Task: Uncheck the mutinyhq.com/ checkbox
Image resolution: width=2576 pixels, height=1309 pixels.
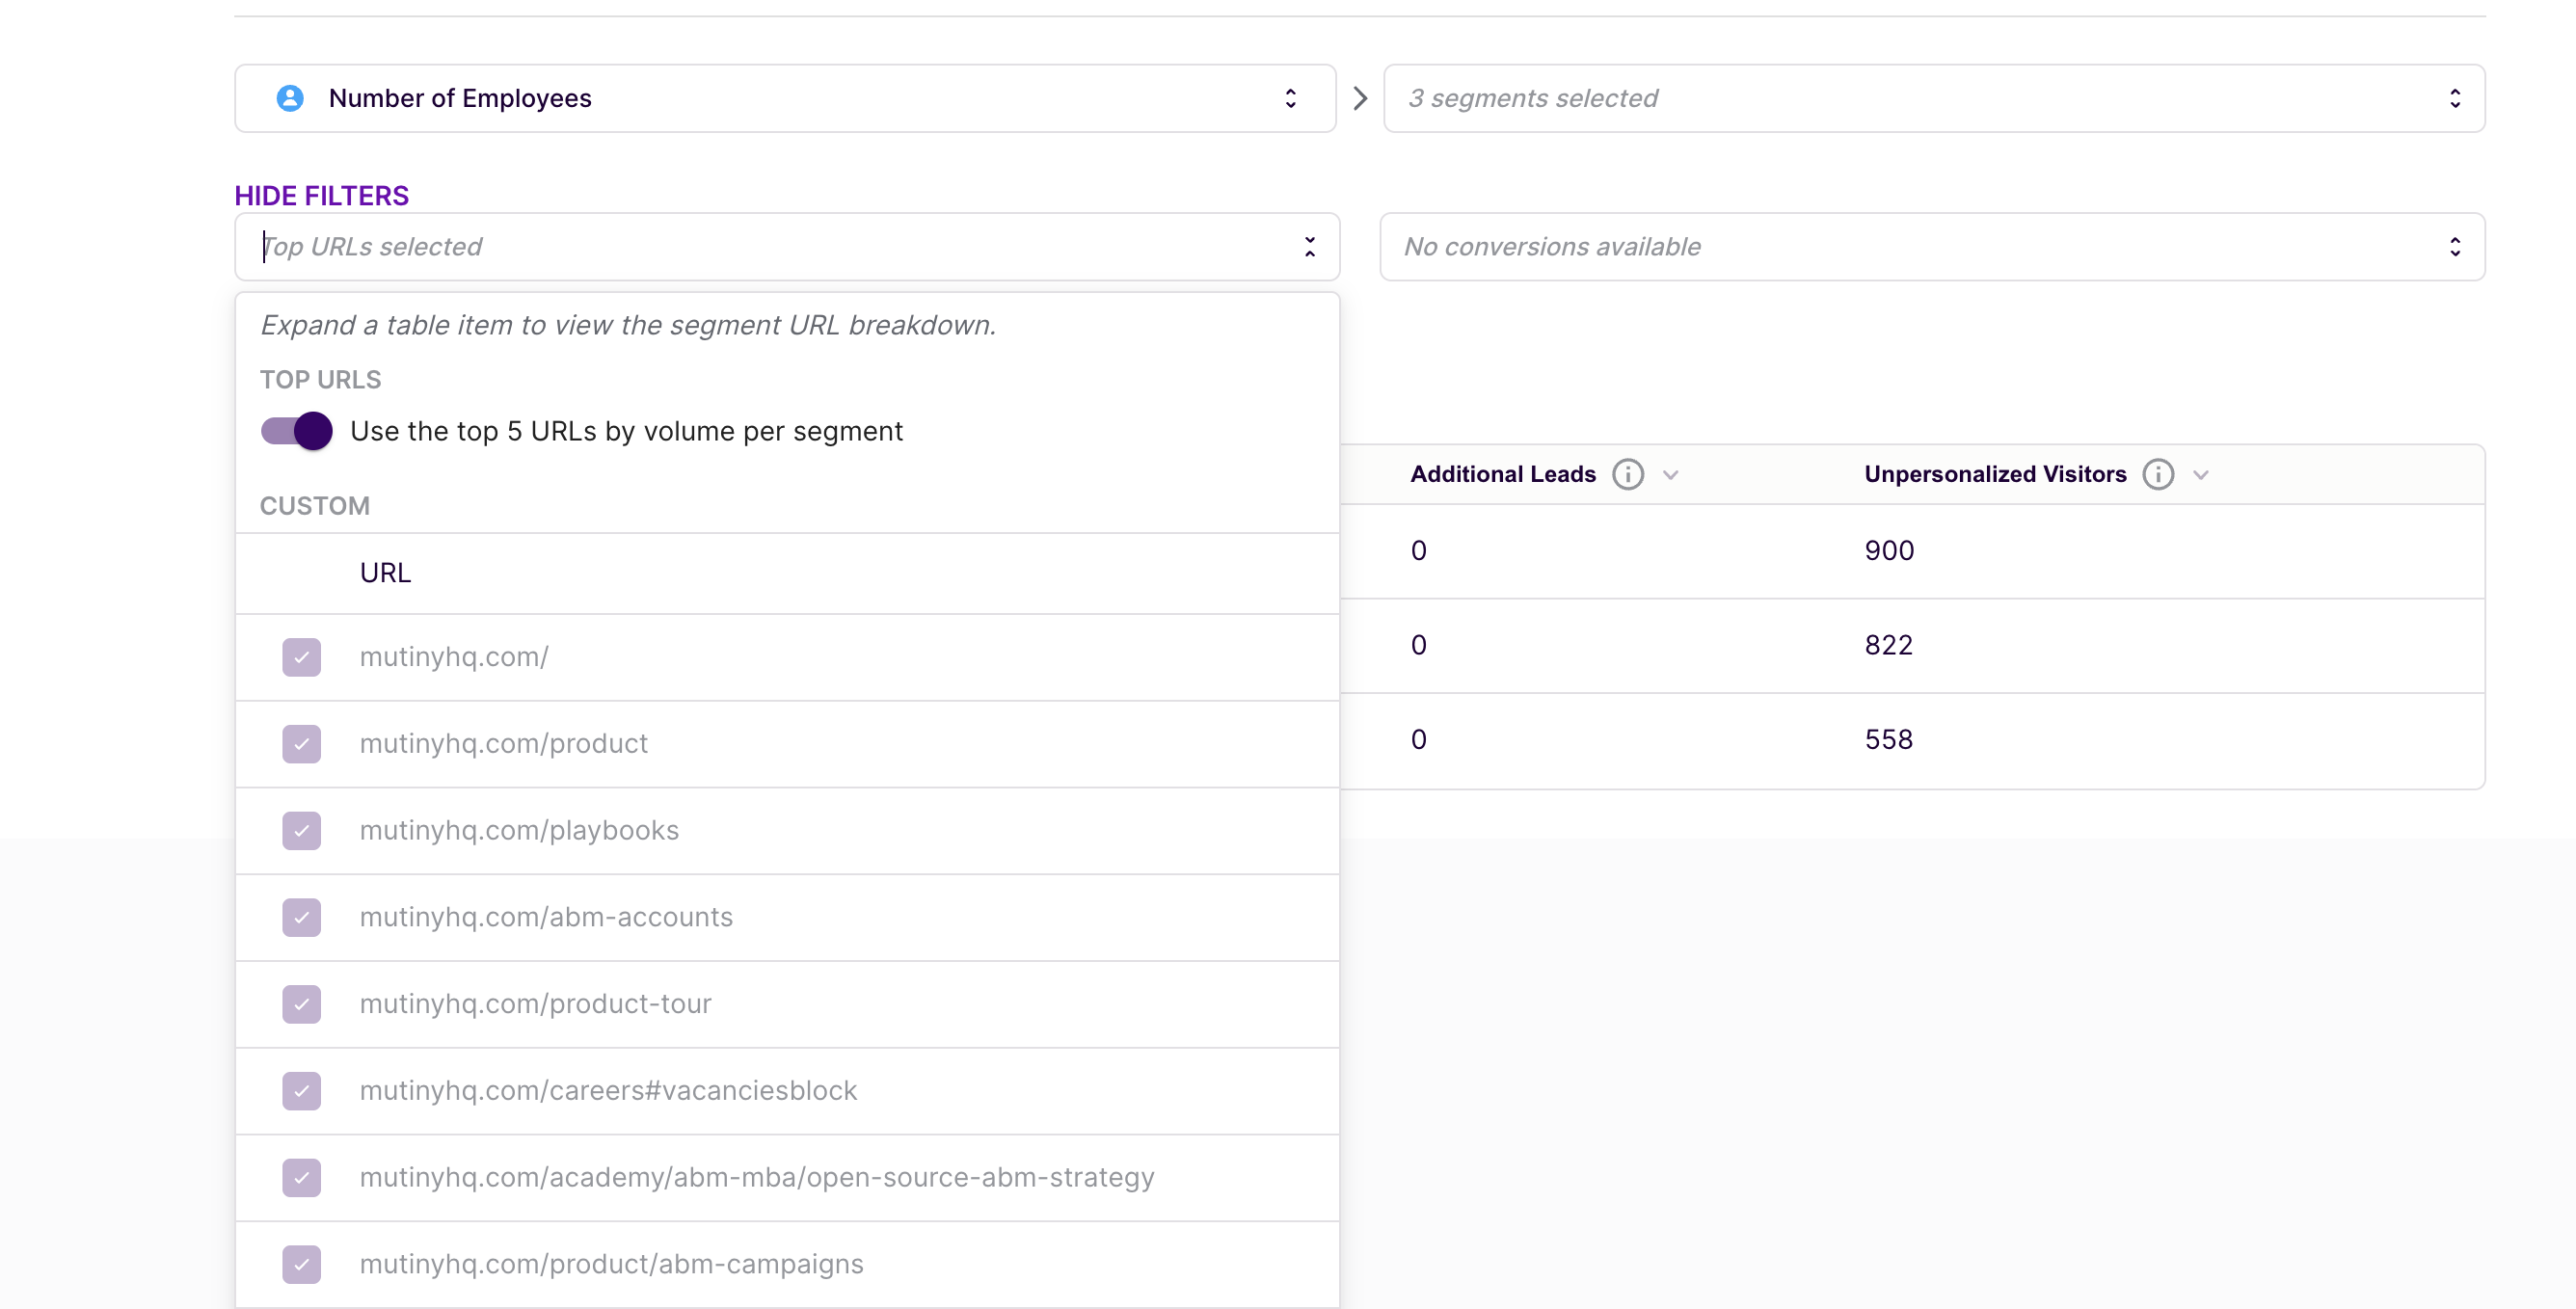Action: coord(301,657)
